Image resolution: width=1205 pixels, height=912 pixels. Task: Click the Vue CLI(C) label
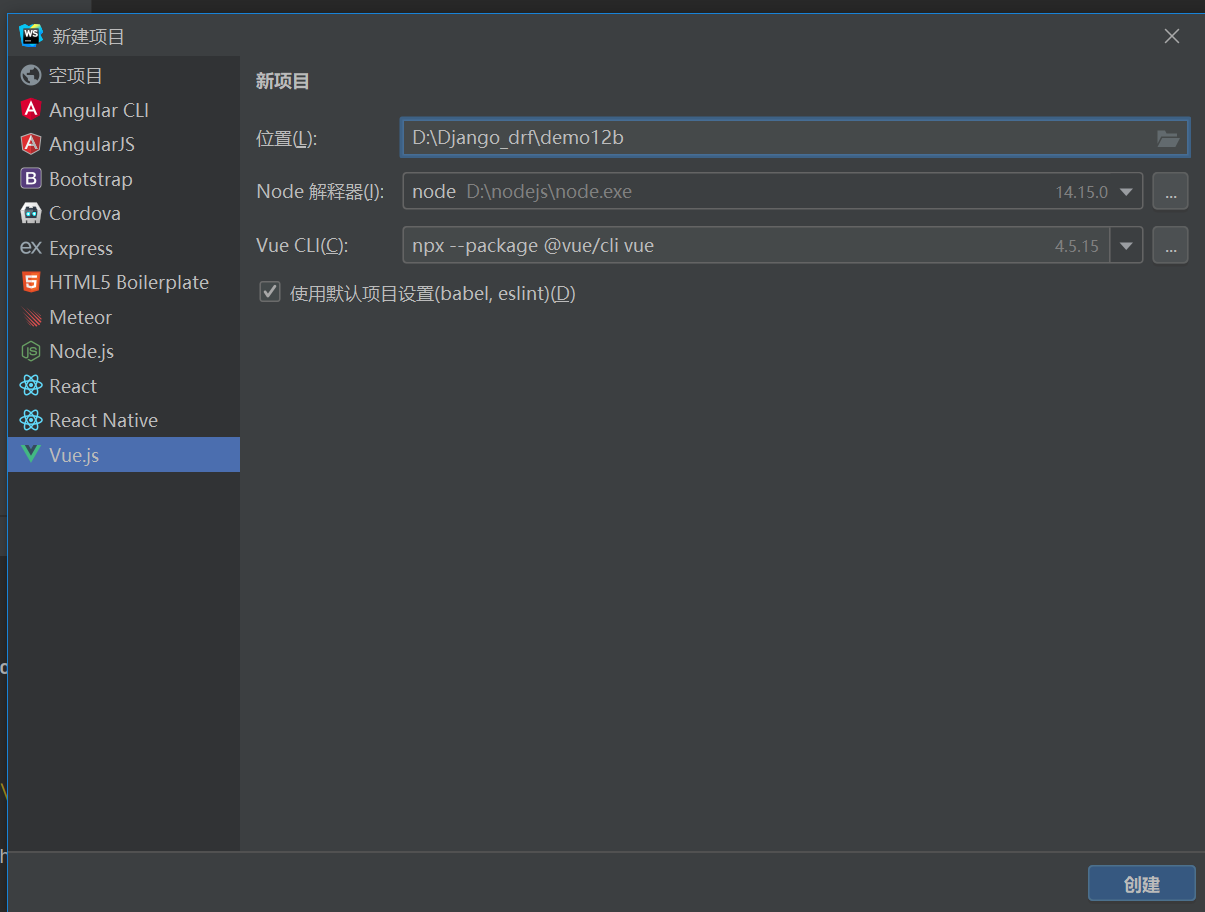pyautogui.click(x=302, y=246)
